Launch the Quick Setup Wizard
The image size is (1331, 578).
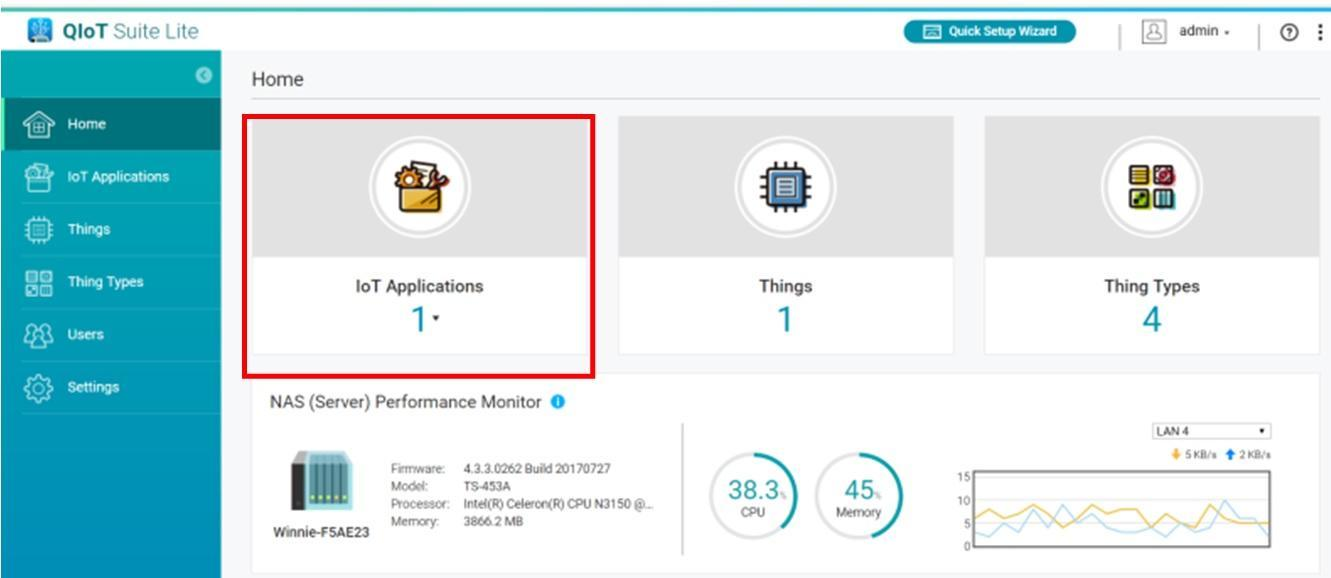click(989, 32)
